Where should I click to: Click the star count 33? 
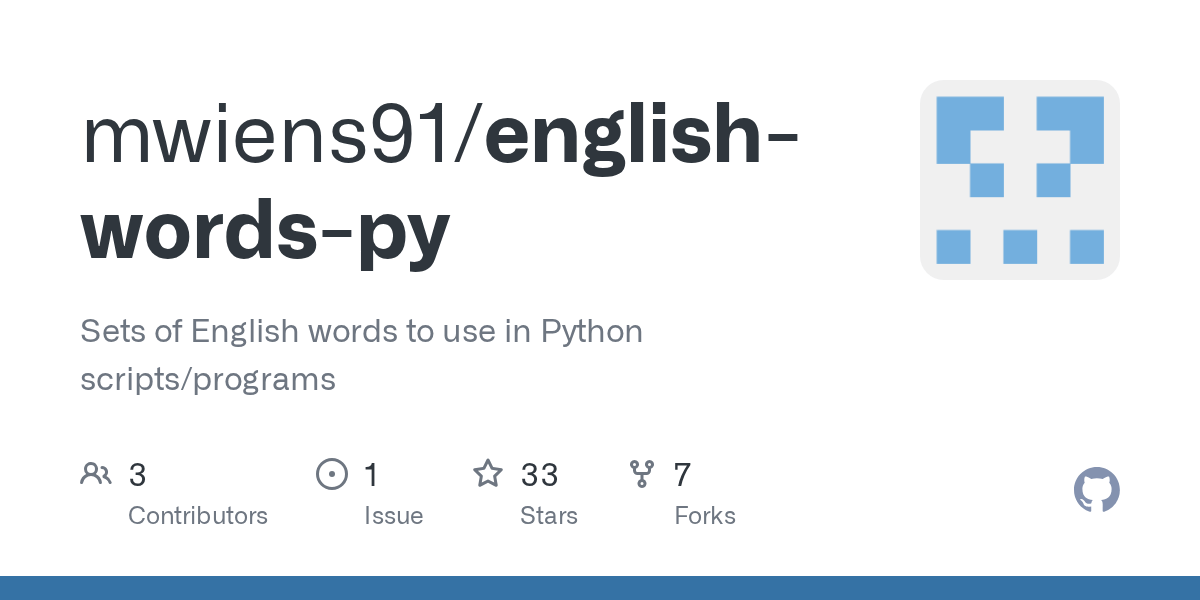[539, 474]
